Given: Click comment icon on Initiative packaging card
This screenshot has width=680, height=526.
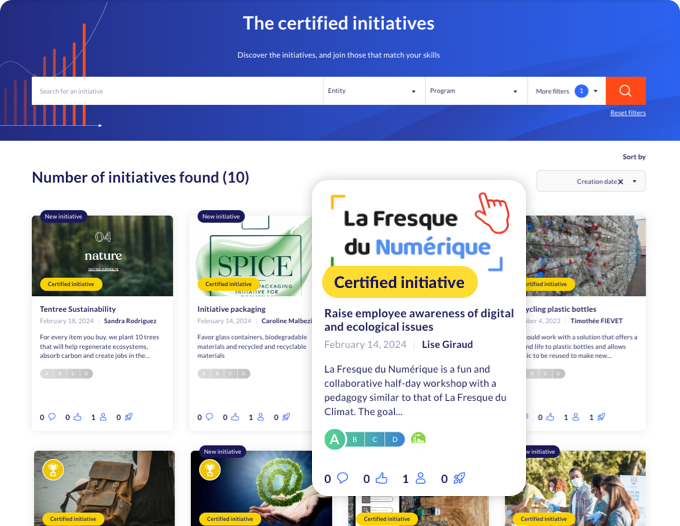Looking at the screenshot, I should [209, 417].
